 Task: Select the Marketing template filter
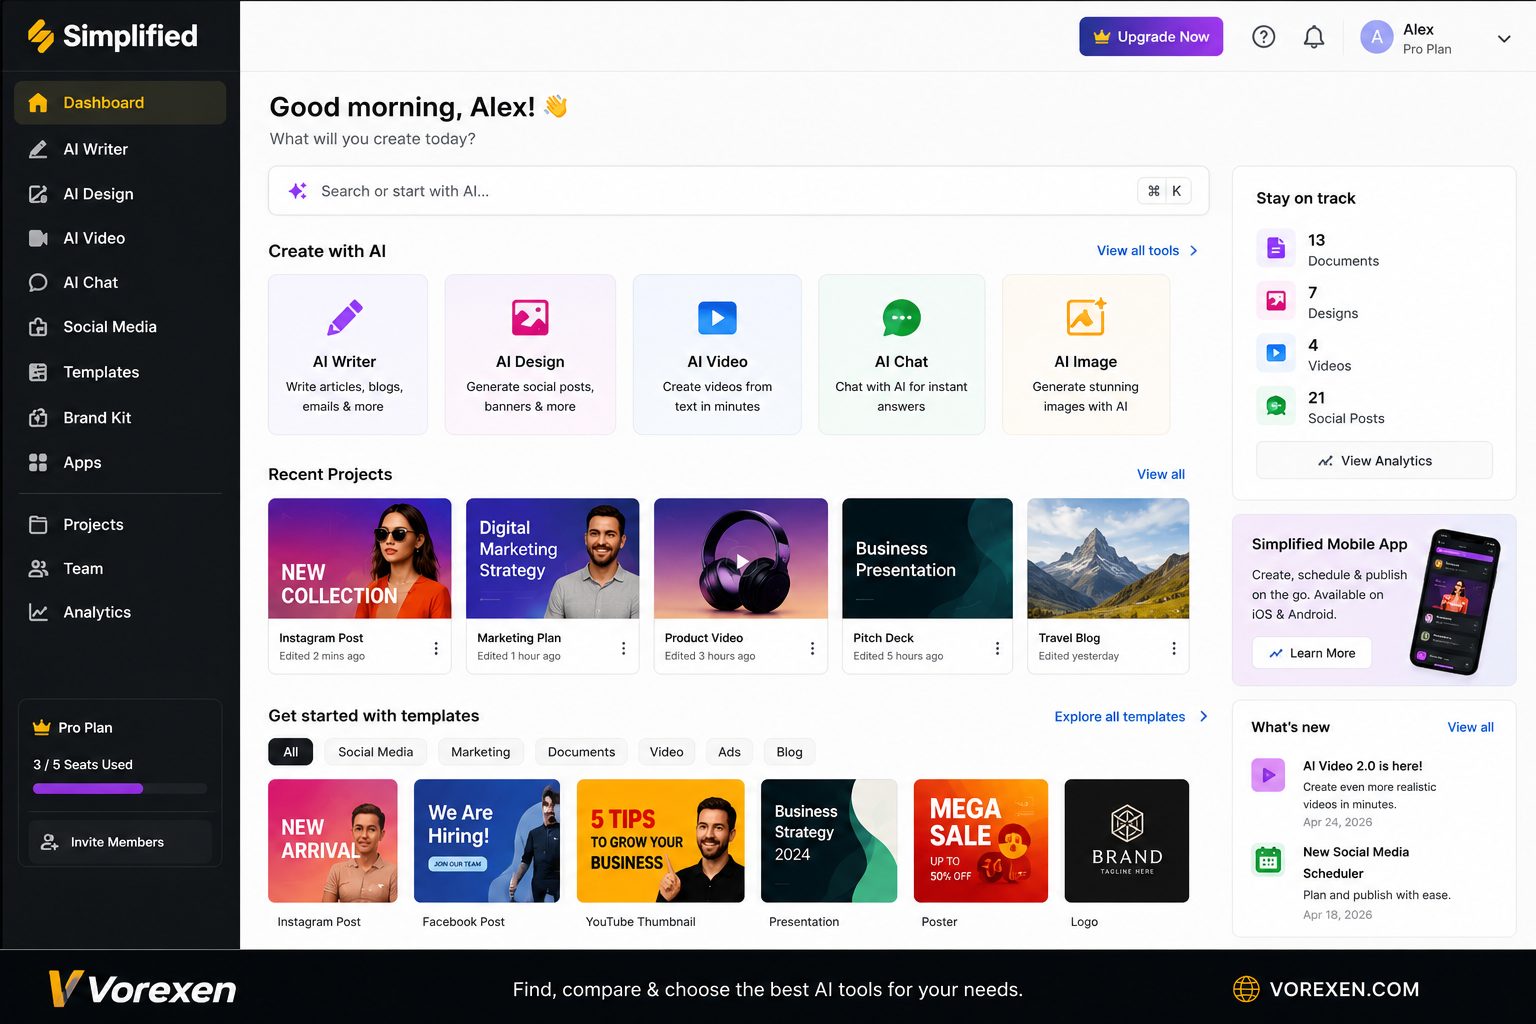481,752
